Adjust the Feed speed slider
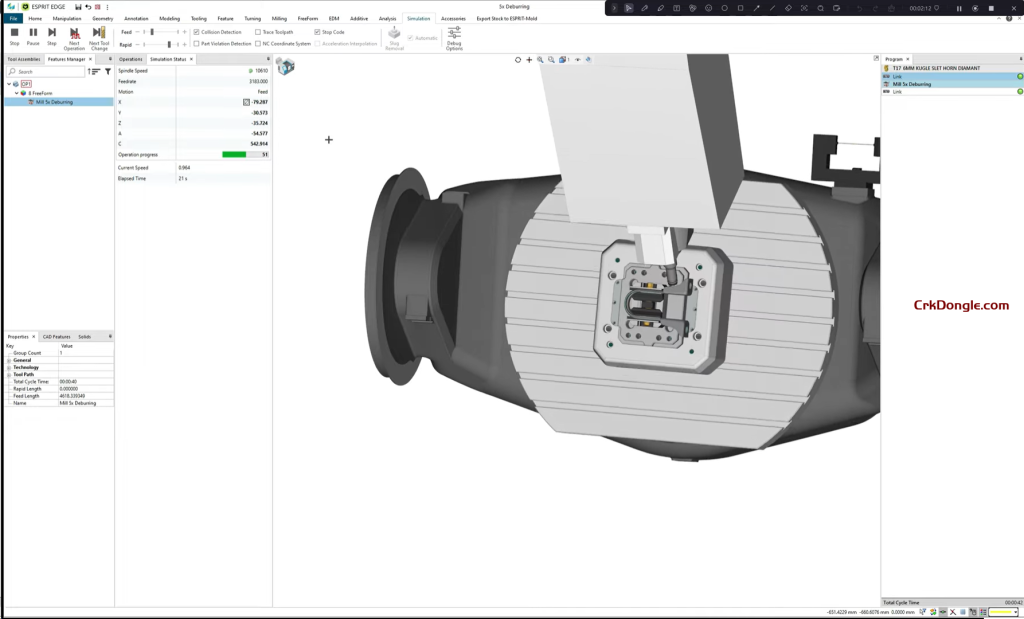Viewport: 1024px width, 619px height. (151, 31)
